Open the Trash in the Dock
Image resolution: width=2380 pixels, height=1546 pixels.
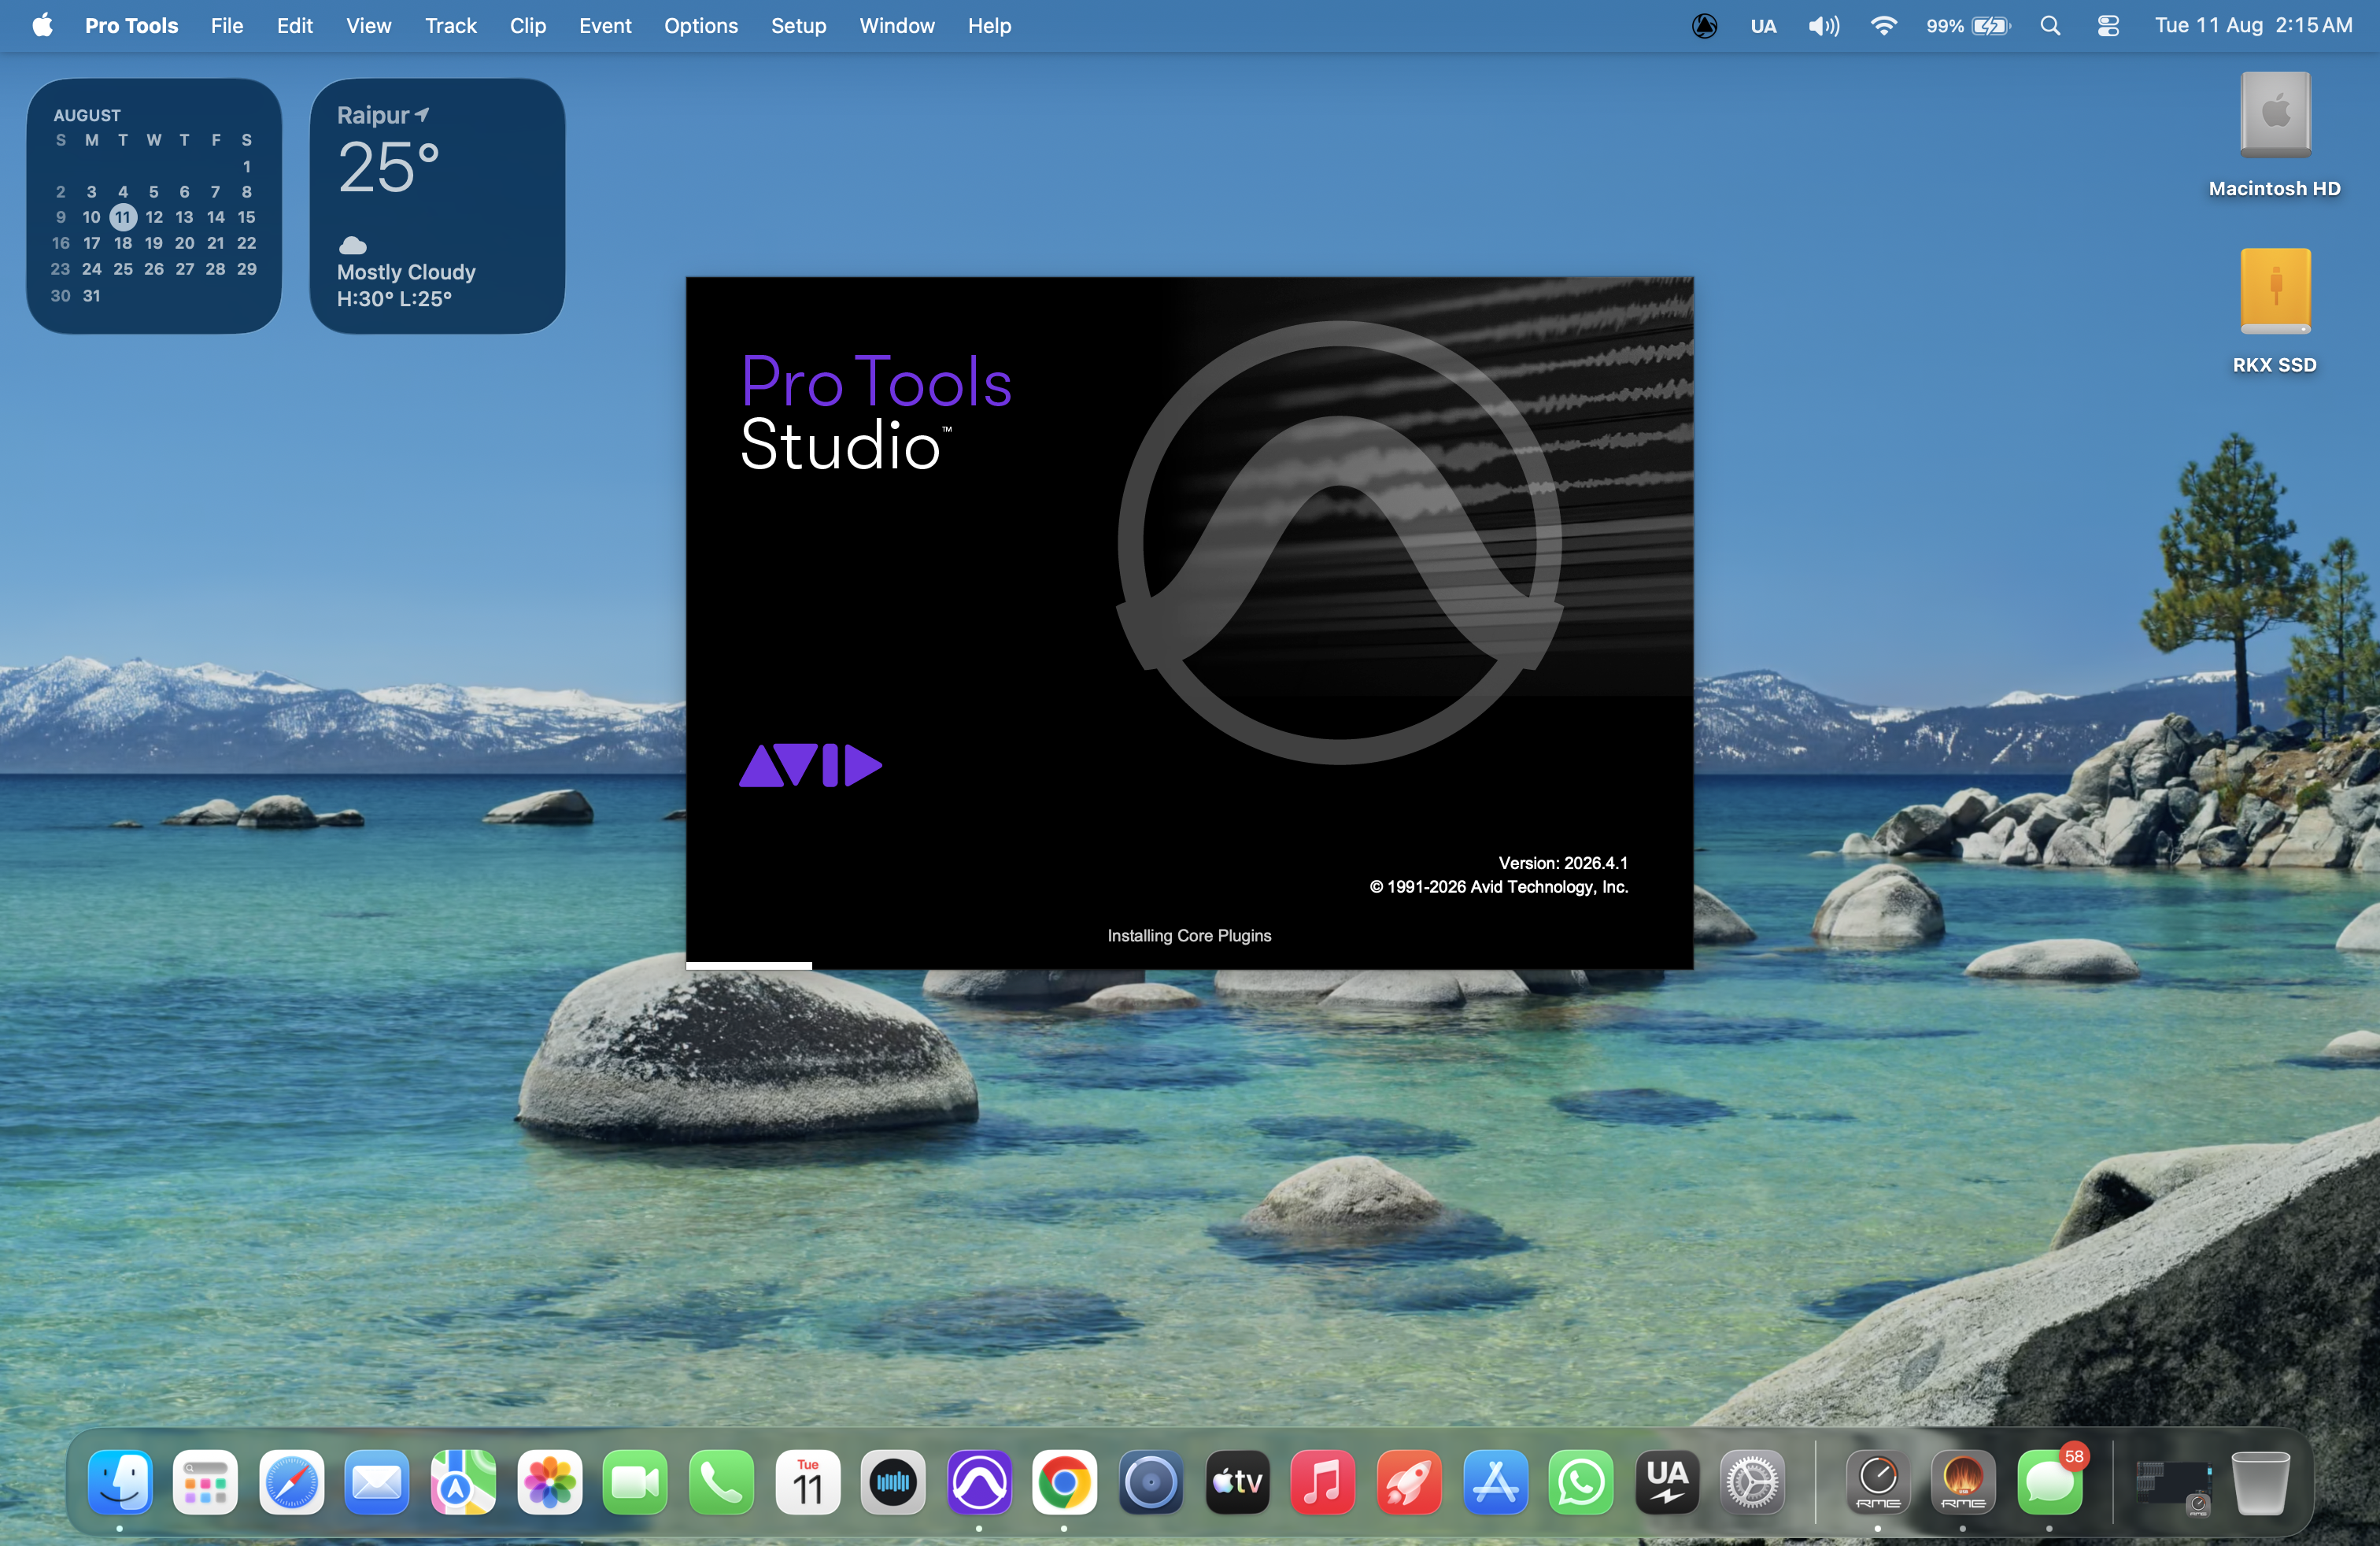[x=2260, y=1482]
